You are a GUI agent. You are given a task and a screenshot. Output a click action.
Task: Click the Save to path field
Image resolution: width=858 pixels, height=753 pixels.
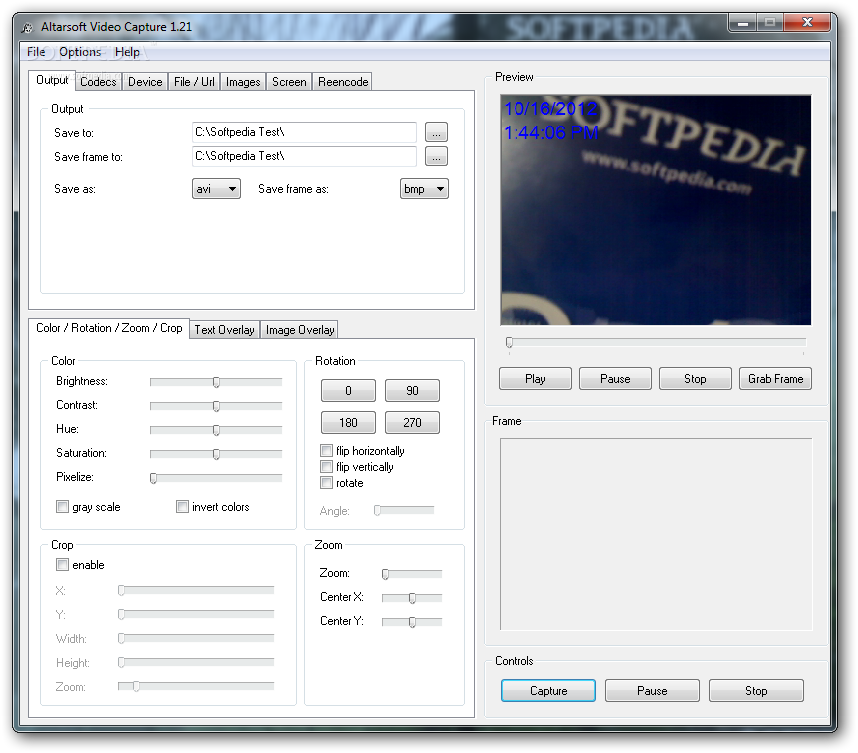coord(304,132)
